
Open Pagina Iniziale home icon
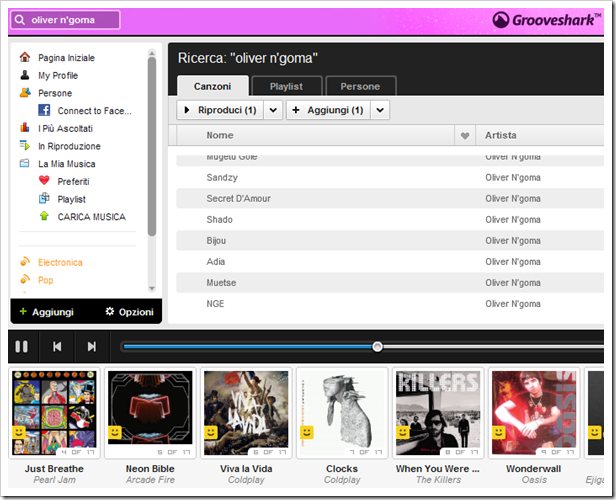[25, 57]
